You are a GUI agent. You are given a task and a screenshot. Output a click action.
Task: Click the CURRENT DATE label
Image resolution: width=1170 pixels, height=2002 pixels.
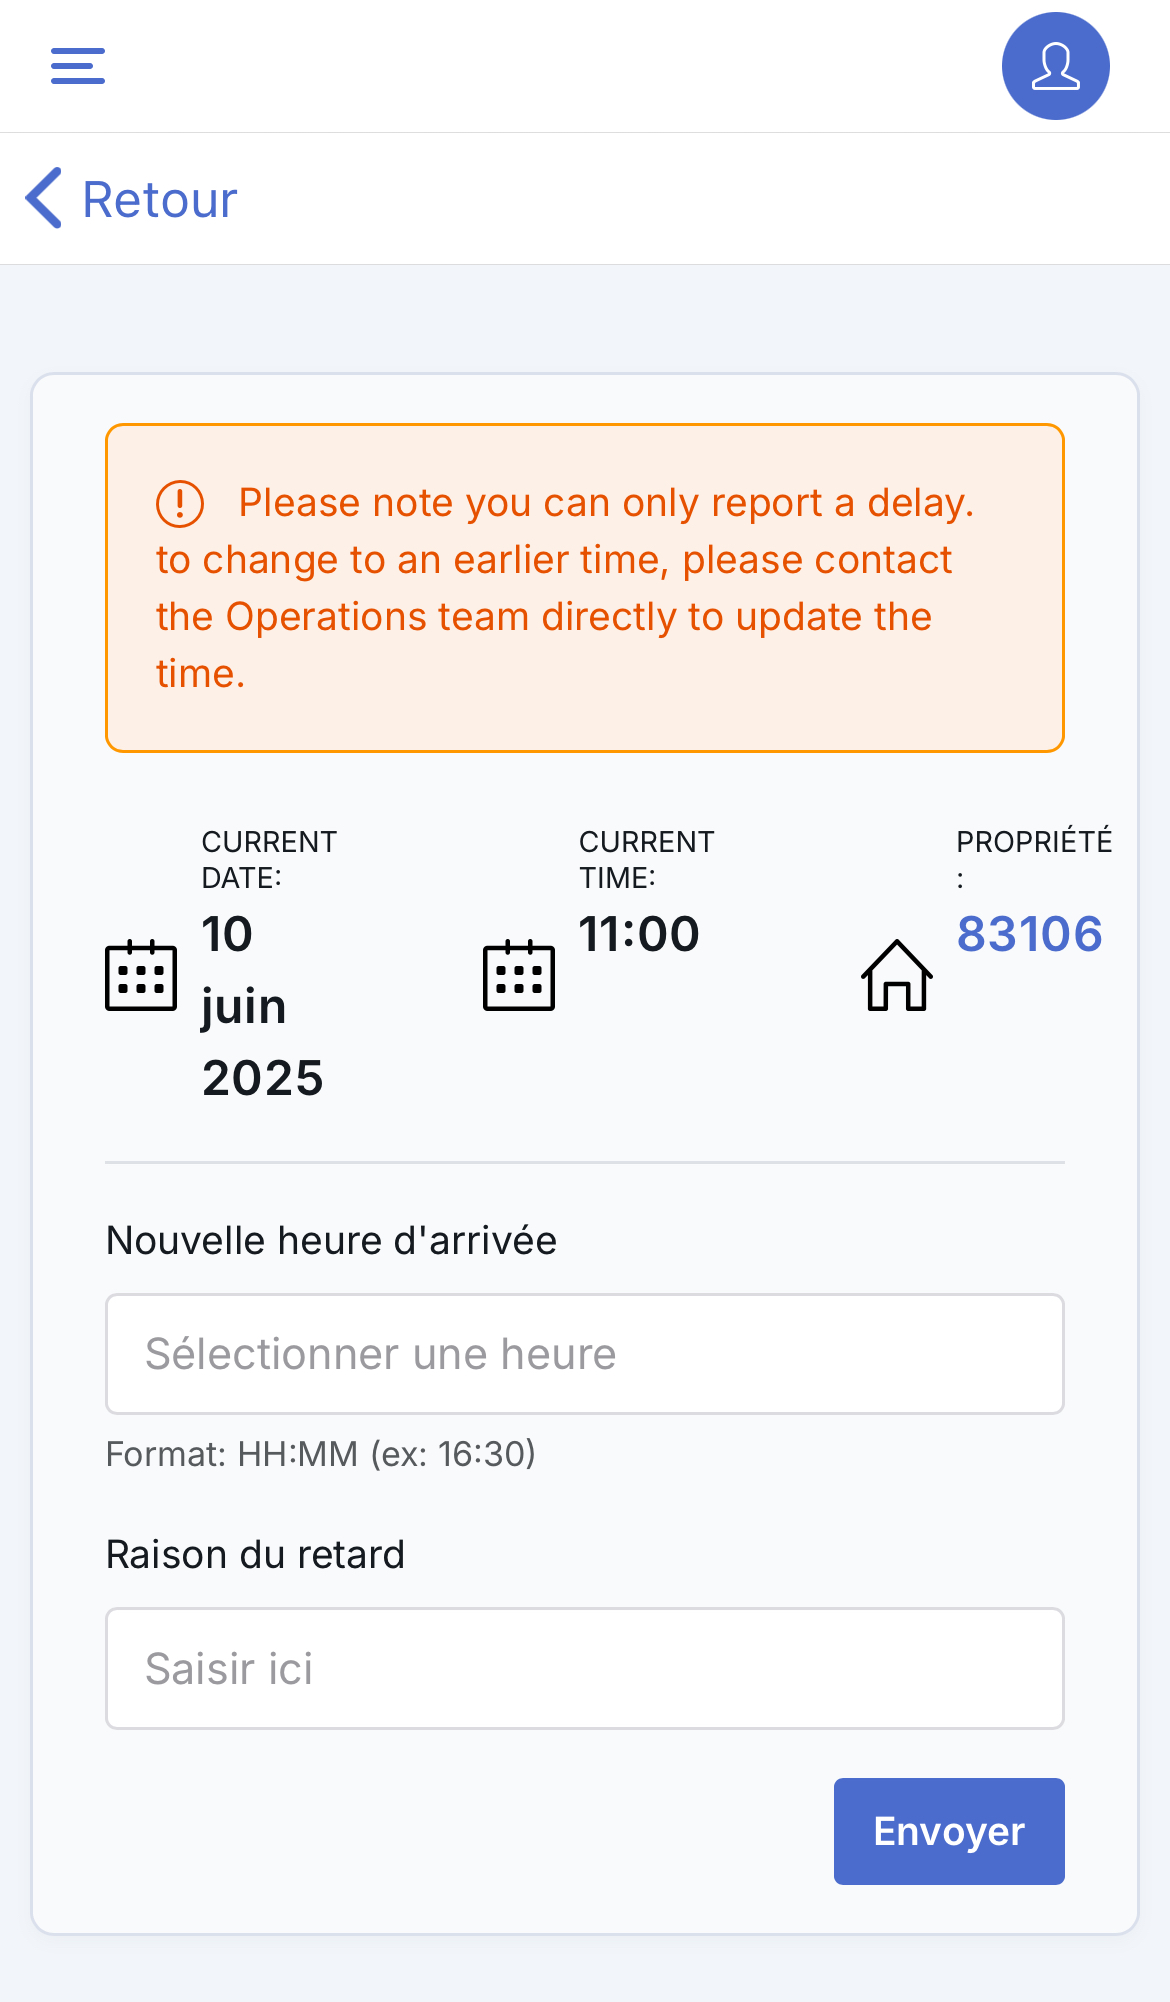coord(269,859)
